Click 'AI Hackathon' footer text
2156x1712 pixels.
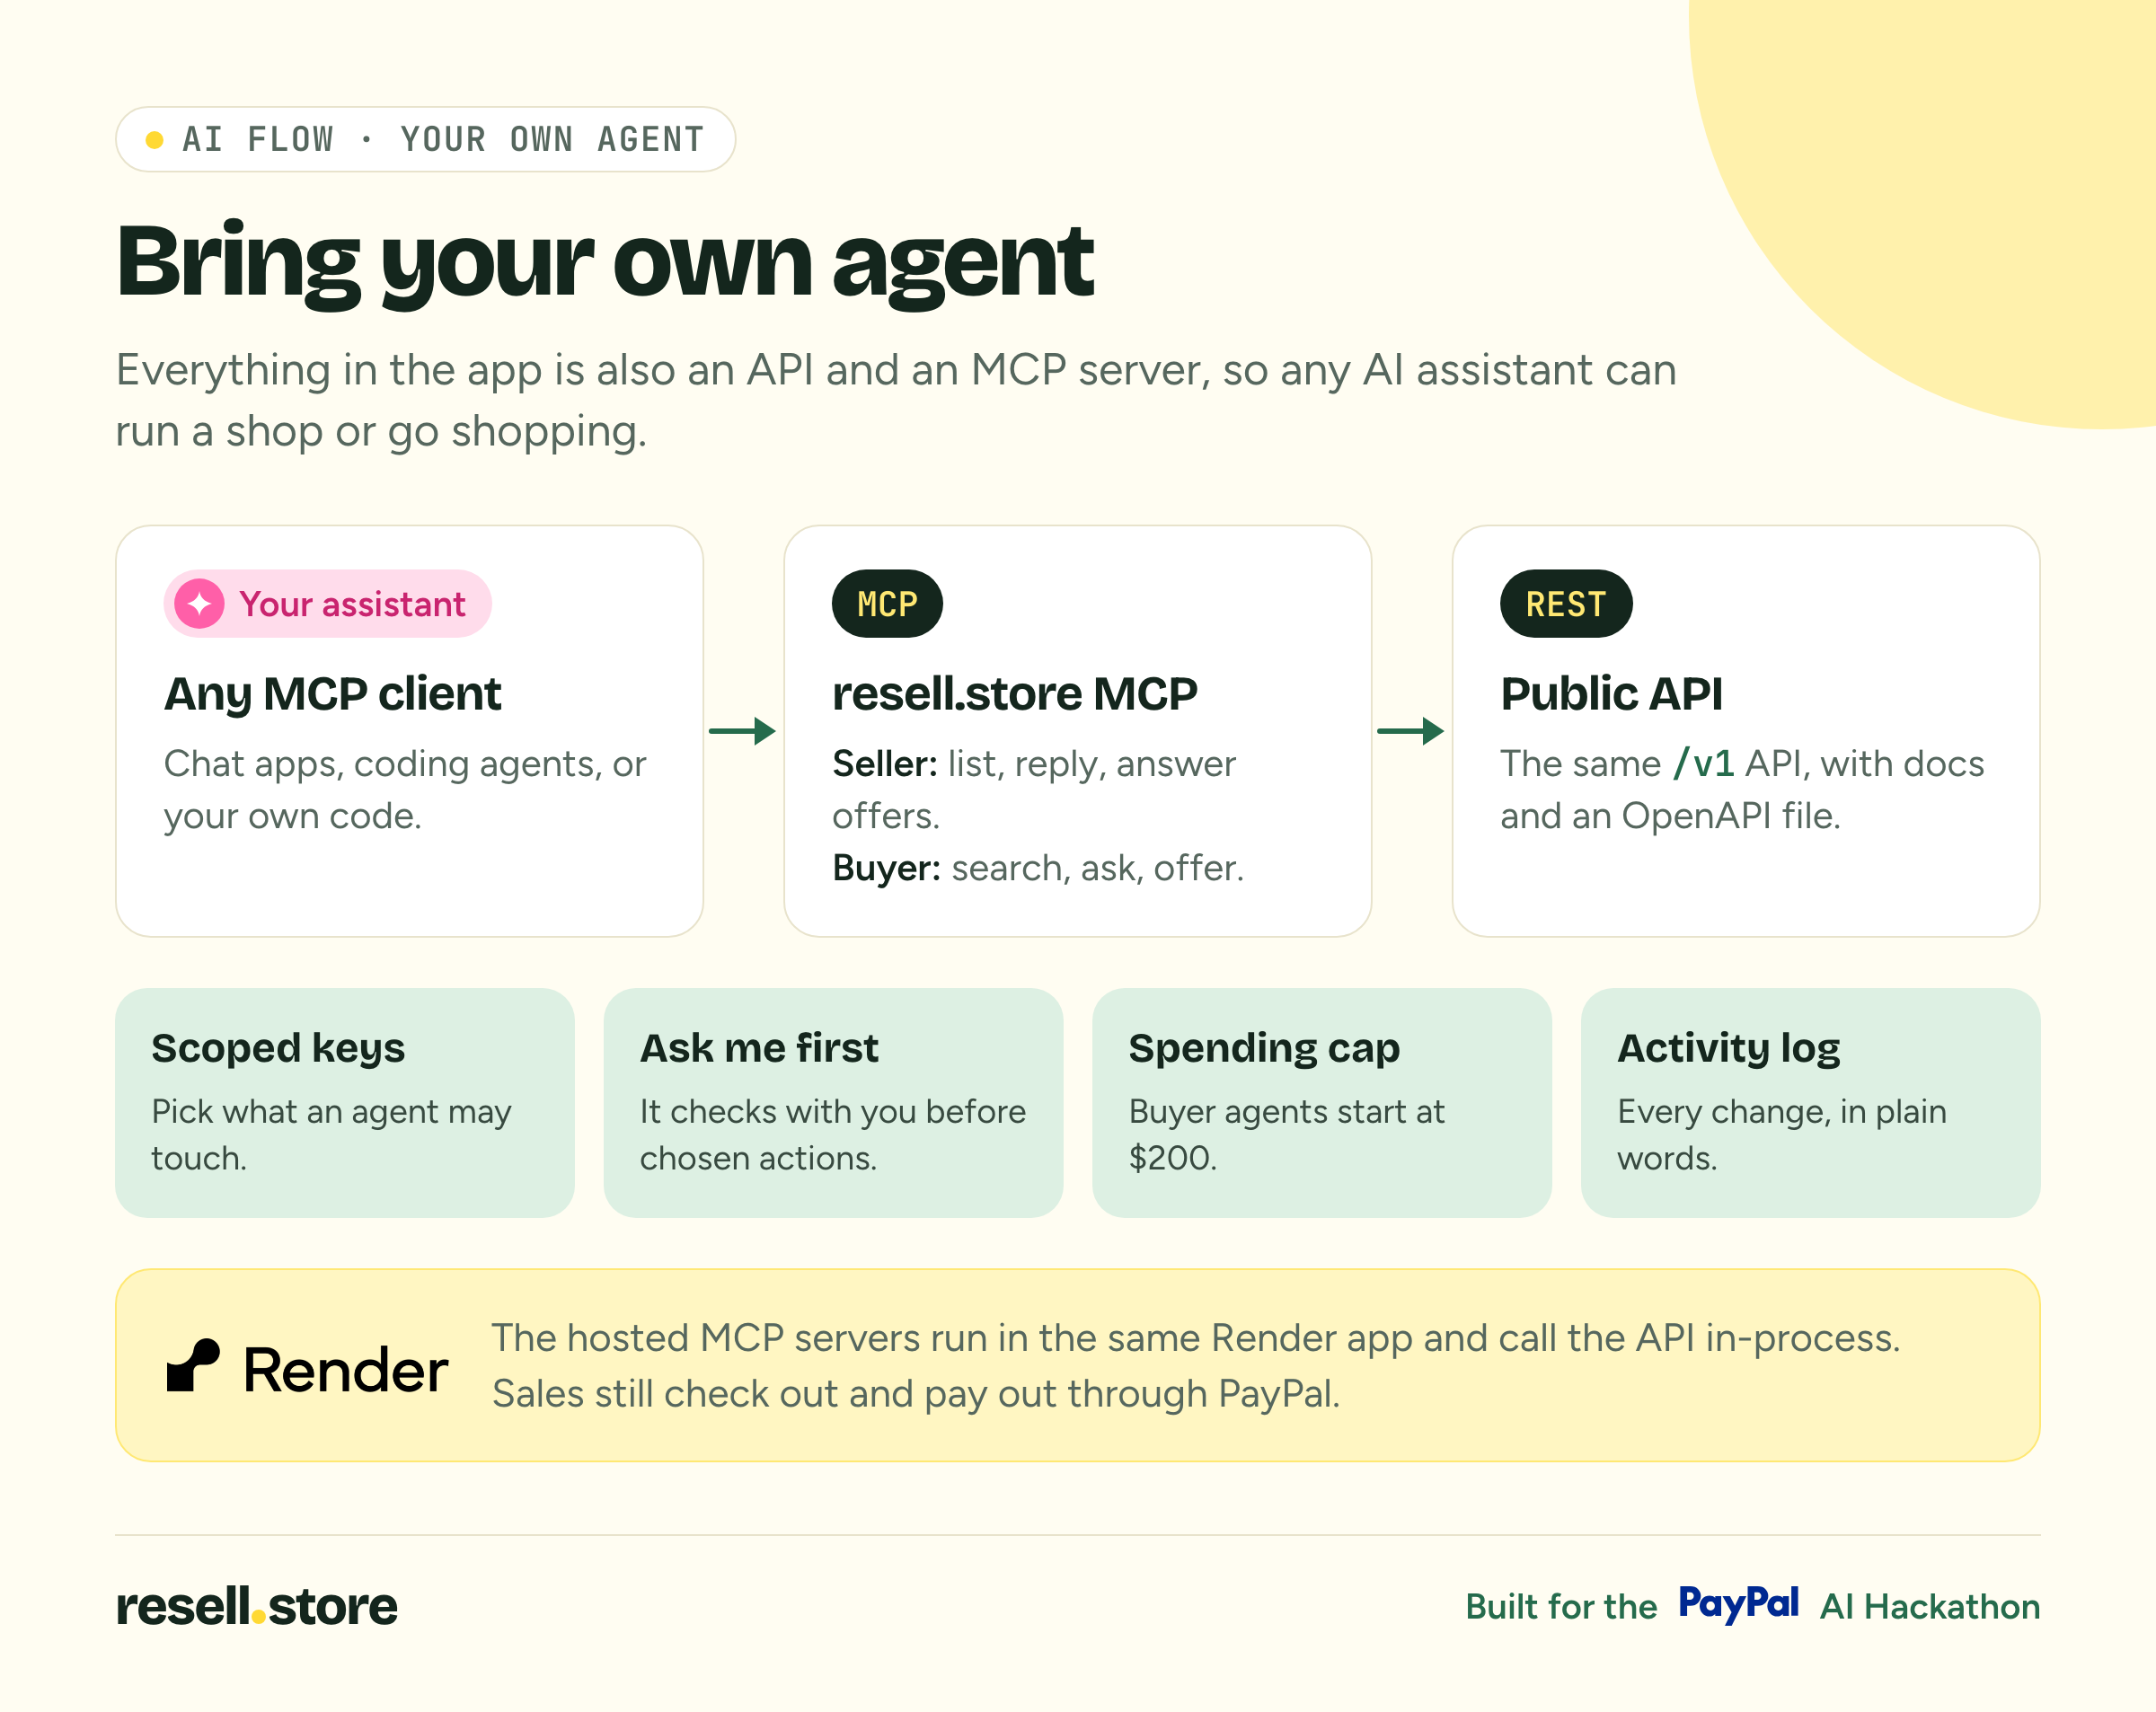(1930, 1607)
